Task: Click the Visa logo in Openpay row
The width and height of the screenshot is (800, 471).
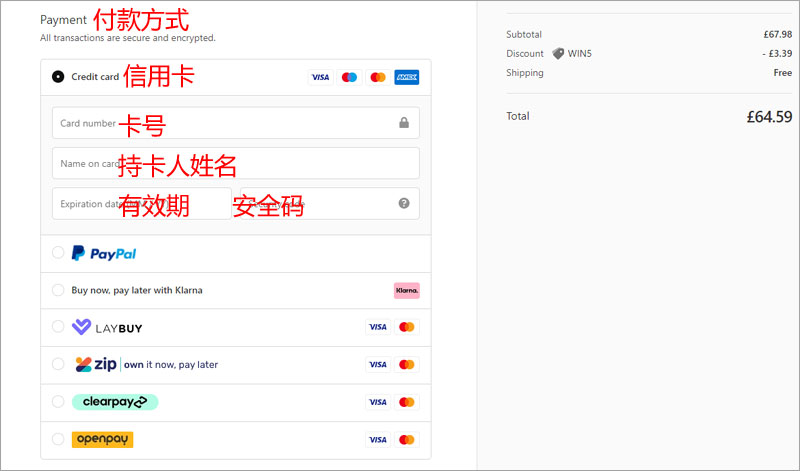Action: [x=378, y=440]
